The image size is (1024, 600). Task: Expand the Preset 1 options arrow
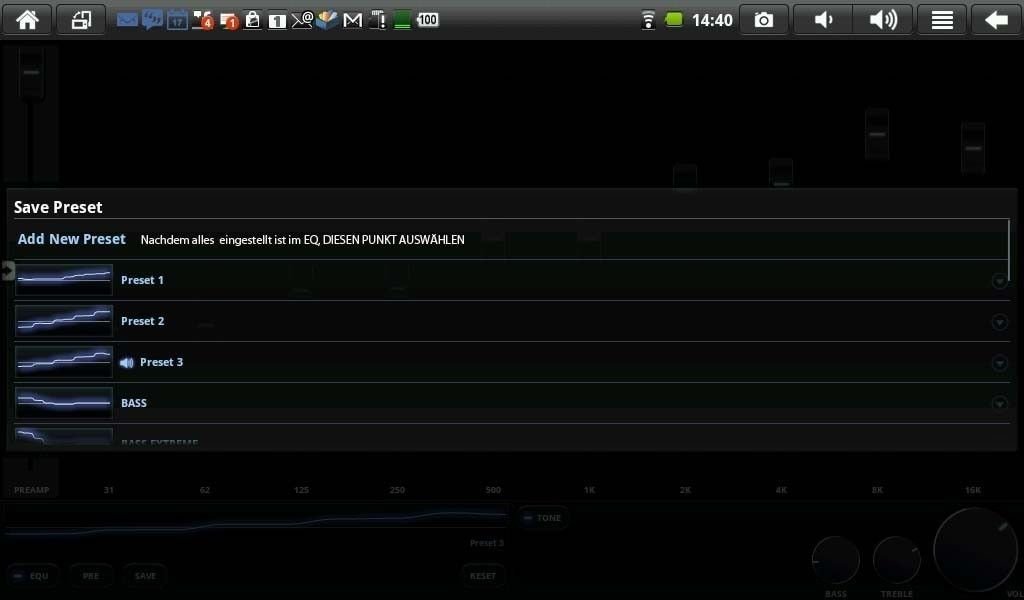click(x=999, y=281)
